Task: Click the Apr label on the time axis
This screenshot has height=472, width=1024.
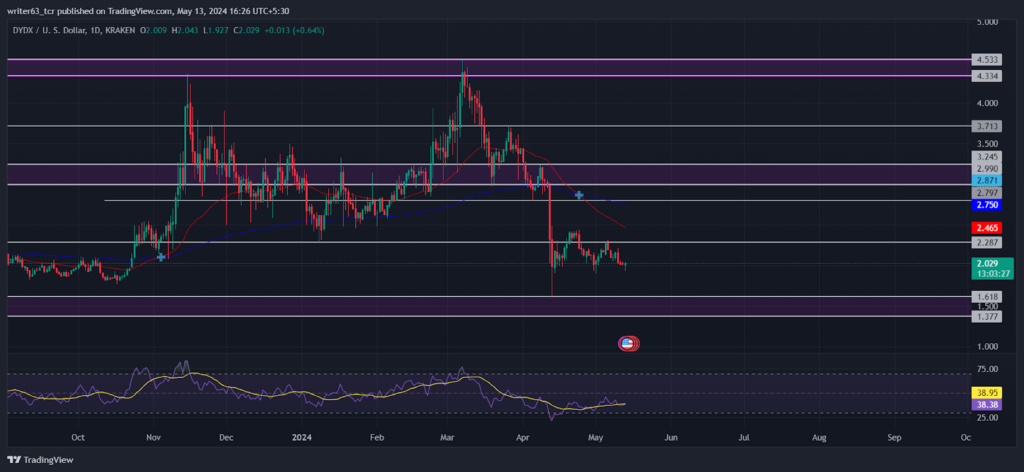Action: tap(522, 437)
